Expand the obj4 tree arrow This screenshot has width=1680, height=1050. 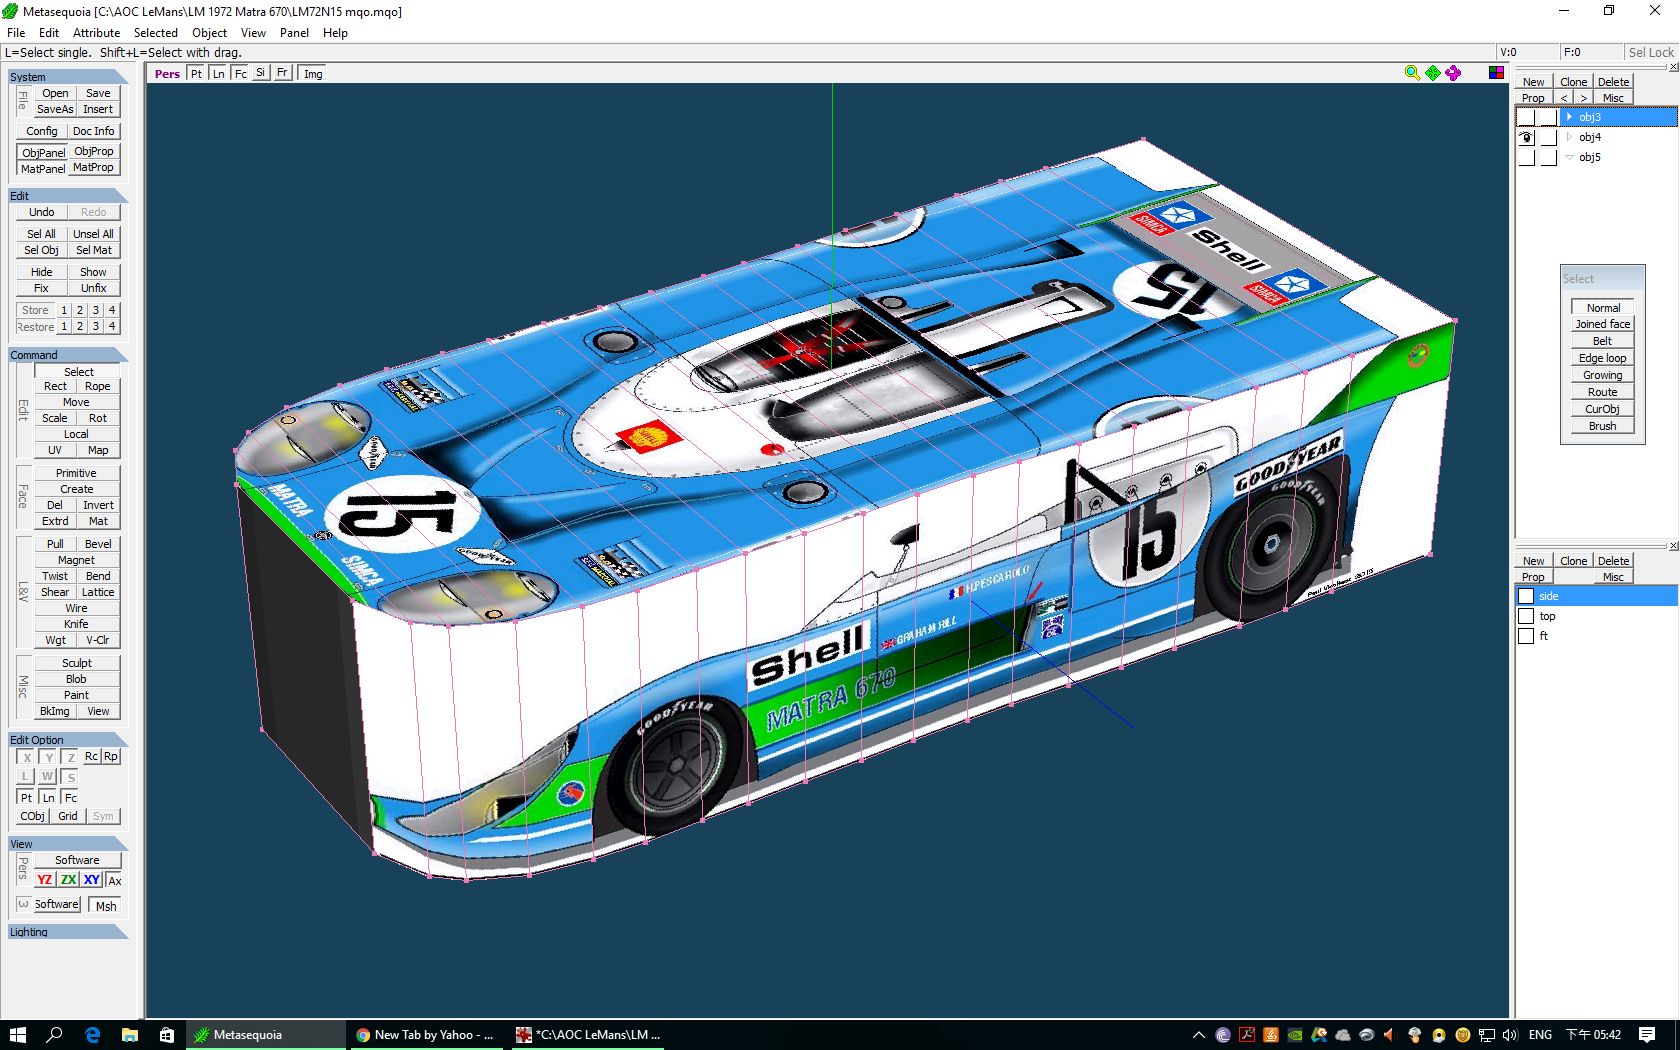(x=1569, y=137)
